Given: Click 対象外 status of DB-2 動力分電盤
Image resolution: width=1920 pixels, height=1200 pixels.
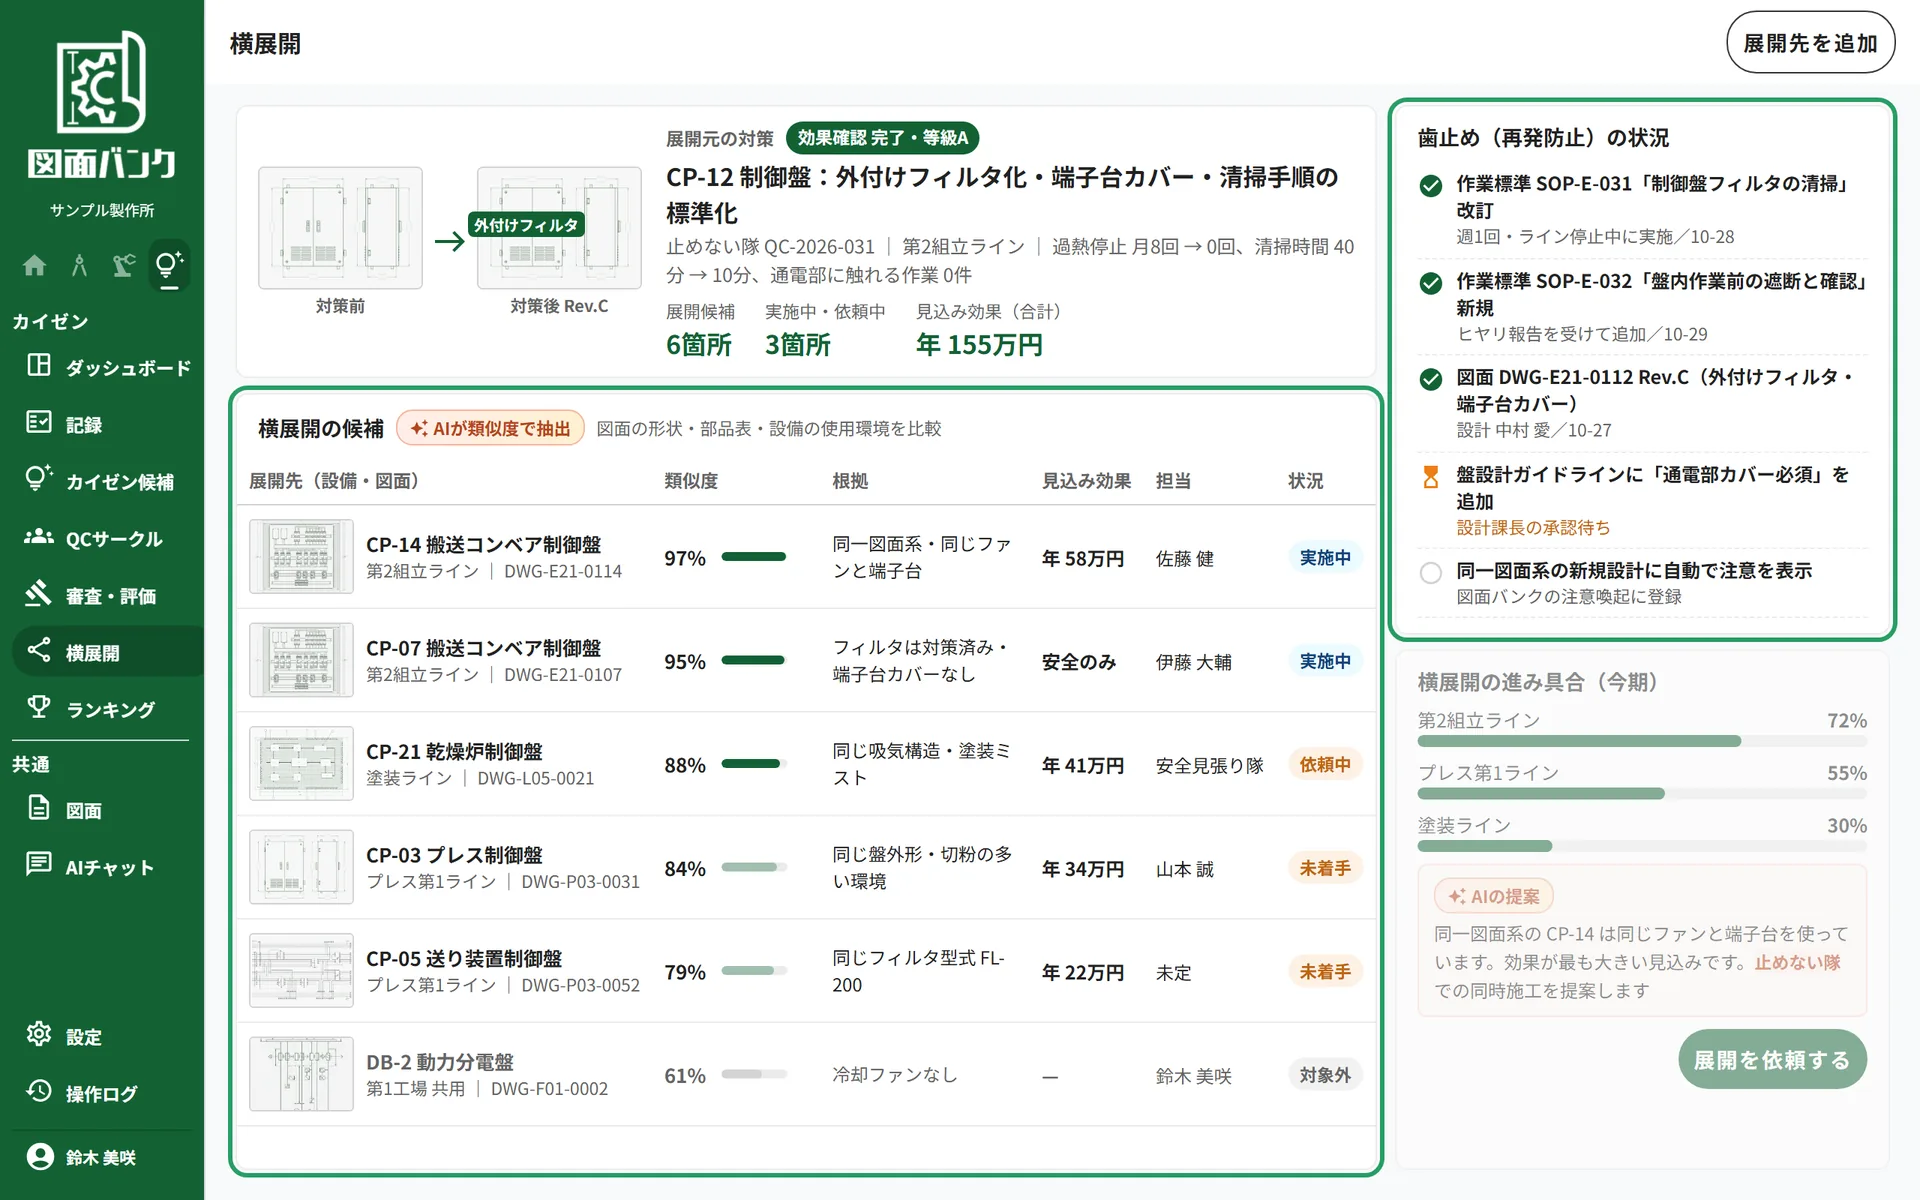Looking at the screenshot, I should coord(1325,1075).
